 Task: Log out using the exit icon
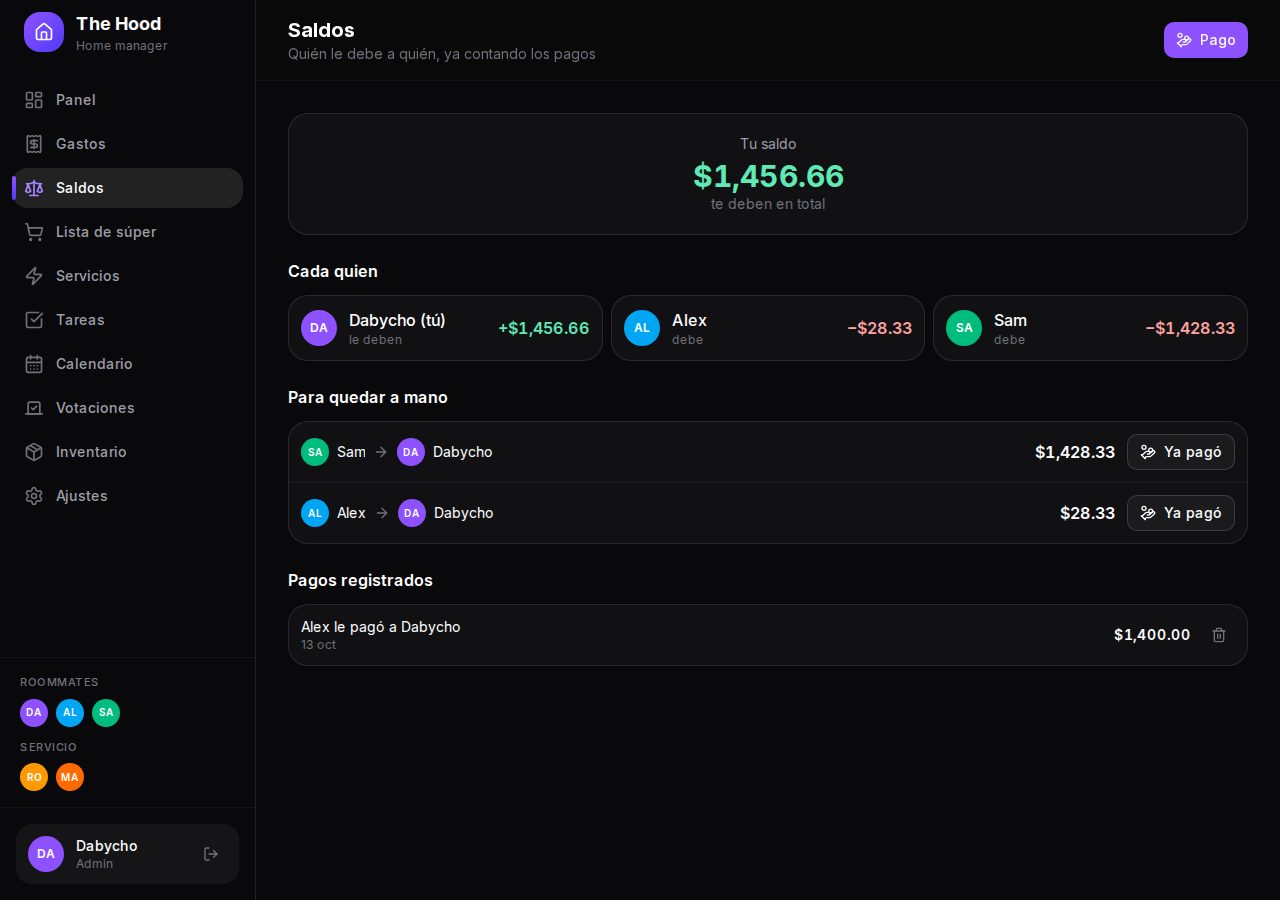click(x=211, y=854)
